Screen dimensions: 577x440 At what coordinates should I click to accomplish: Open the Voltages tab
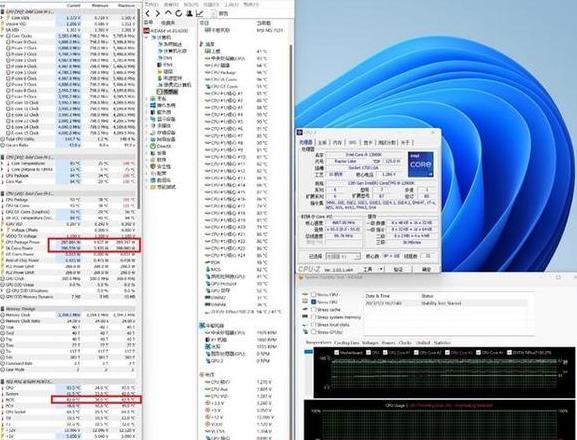pyautogui.click(x=370, y=343)
